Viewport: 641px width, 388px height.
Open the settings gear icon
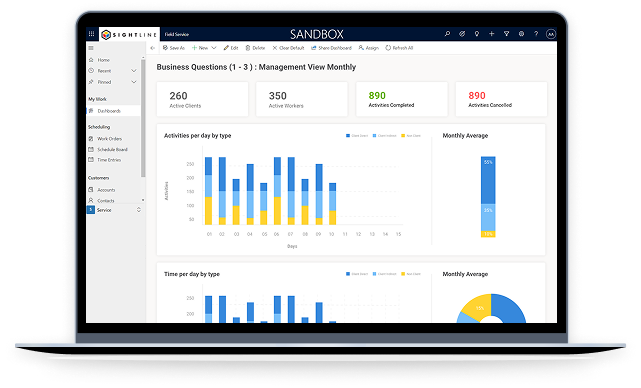(521, 34)
